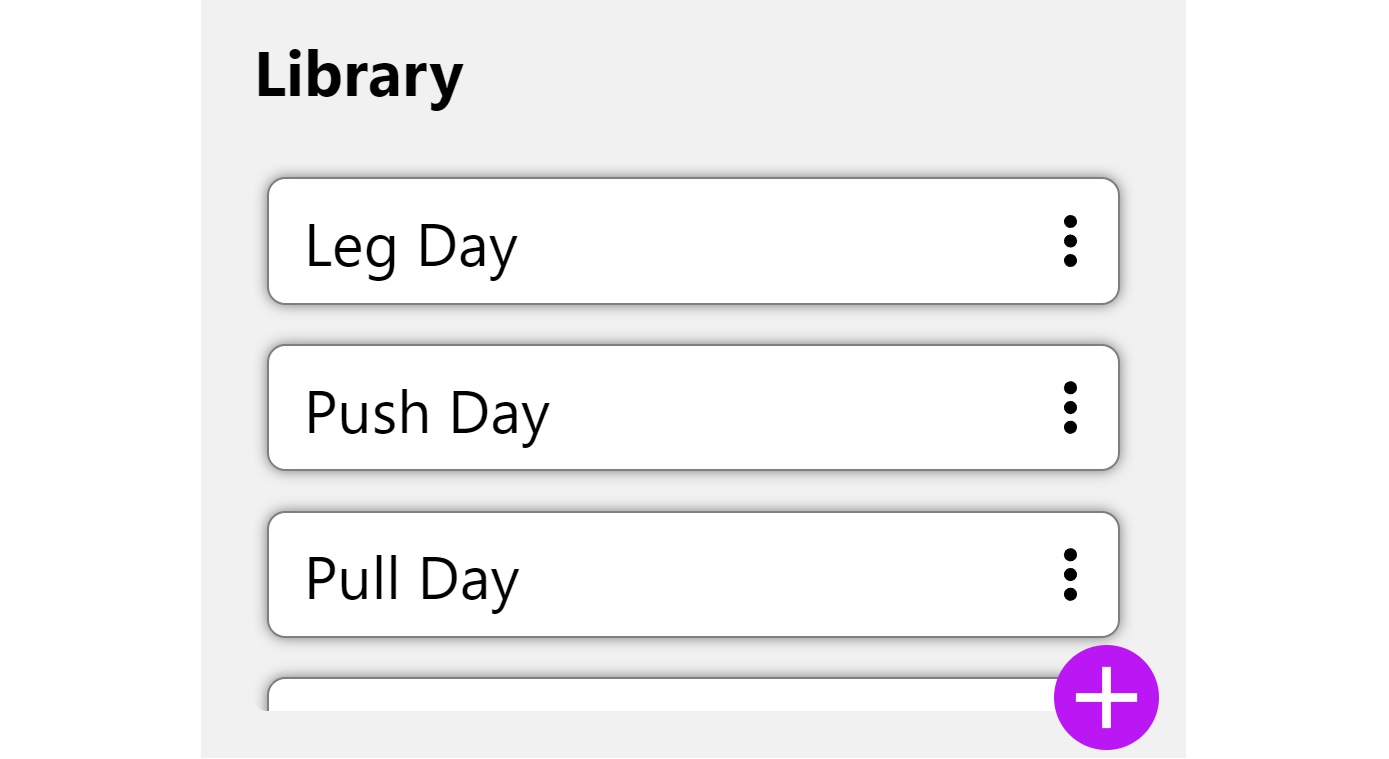The width and height of the screenshot is (1389, 759).
Task: Select the empty area inside Leg Day card
Action: (x=785, y=241)
